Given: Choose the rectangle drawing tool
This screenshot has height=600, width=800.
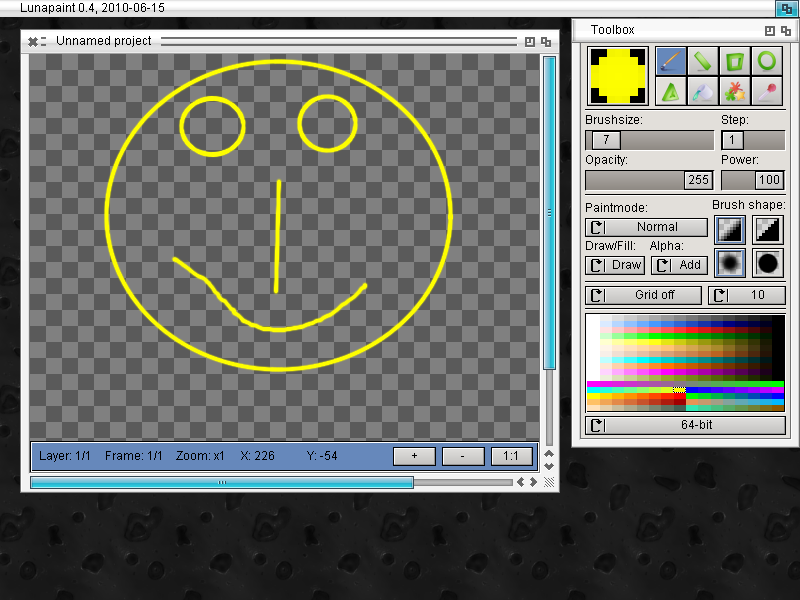Looking at the screenshot, I should 735,61.
